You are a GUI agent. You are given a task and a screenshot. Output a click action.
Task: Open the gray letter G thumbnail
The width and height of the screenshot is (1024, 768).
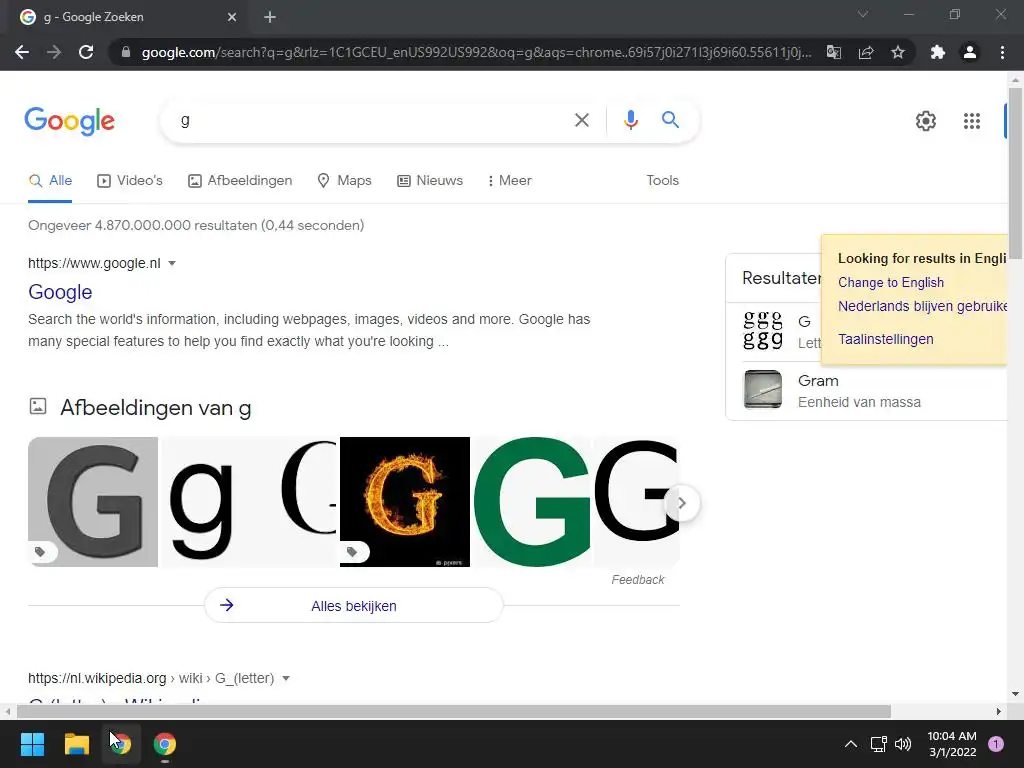point(93,502)
